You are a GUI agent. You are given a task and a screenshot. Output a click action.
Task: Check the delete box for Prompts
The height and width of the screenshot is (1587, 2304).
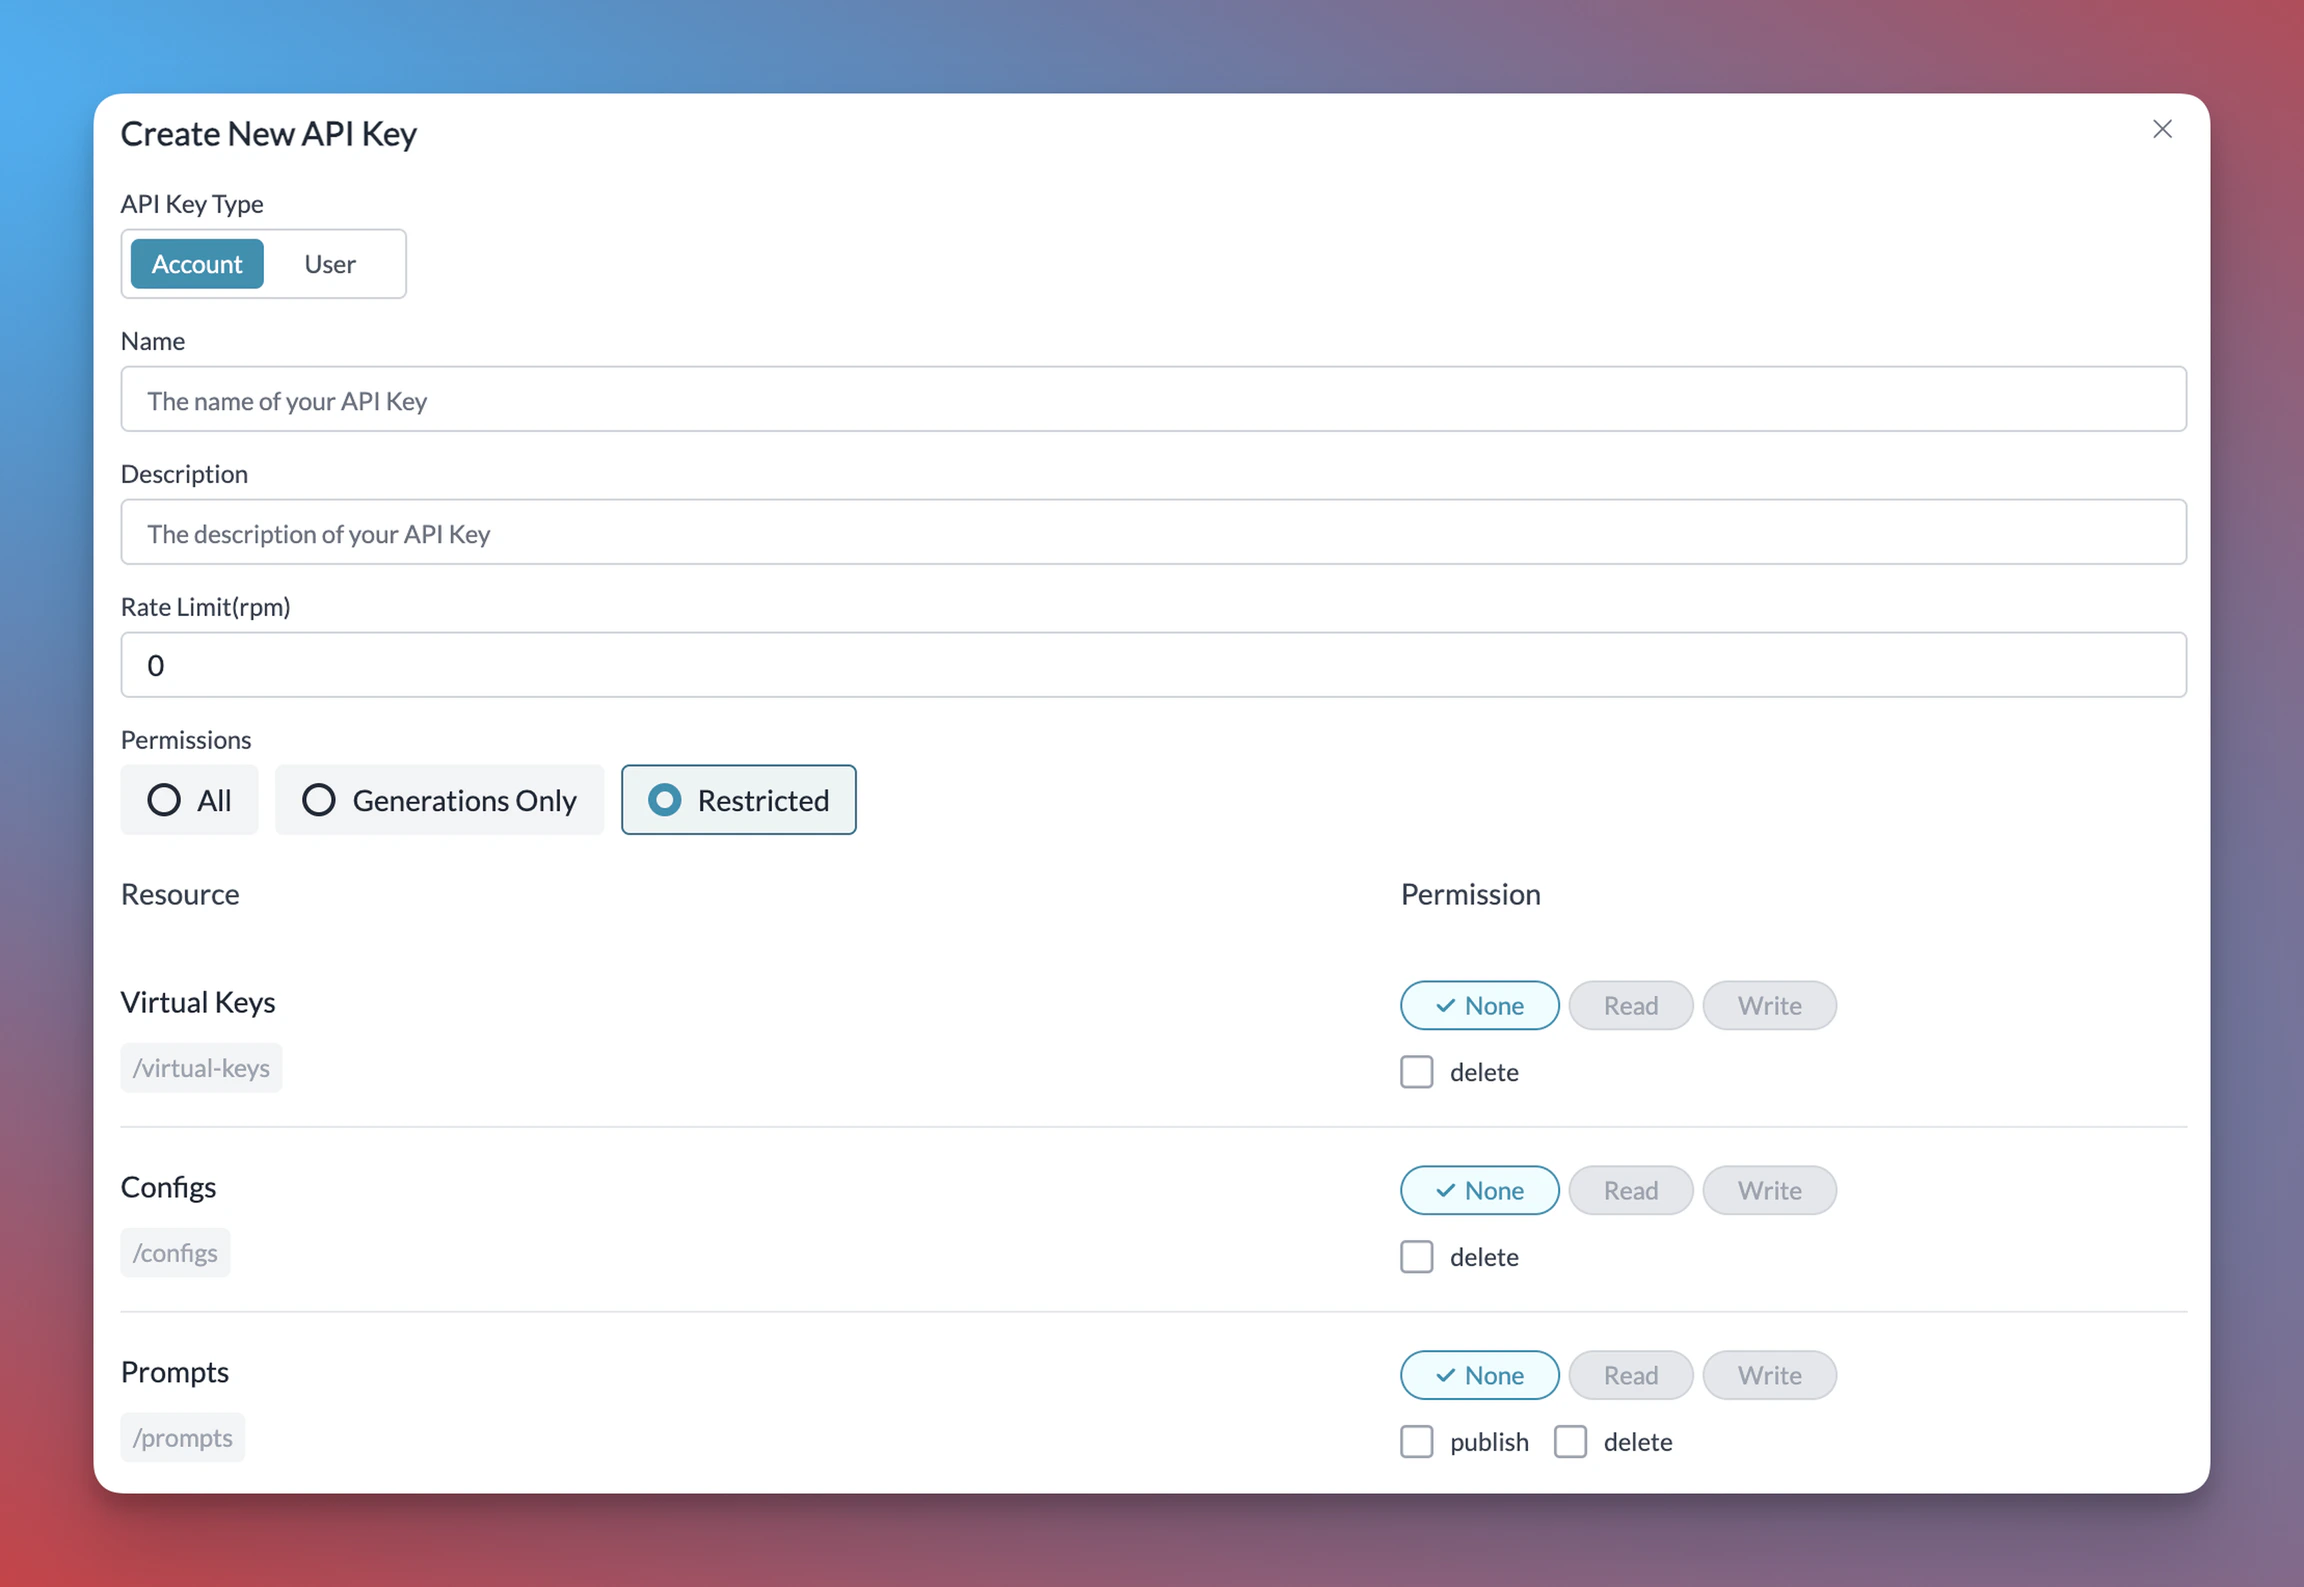click(x=1570, y=1442)
